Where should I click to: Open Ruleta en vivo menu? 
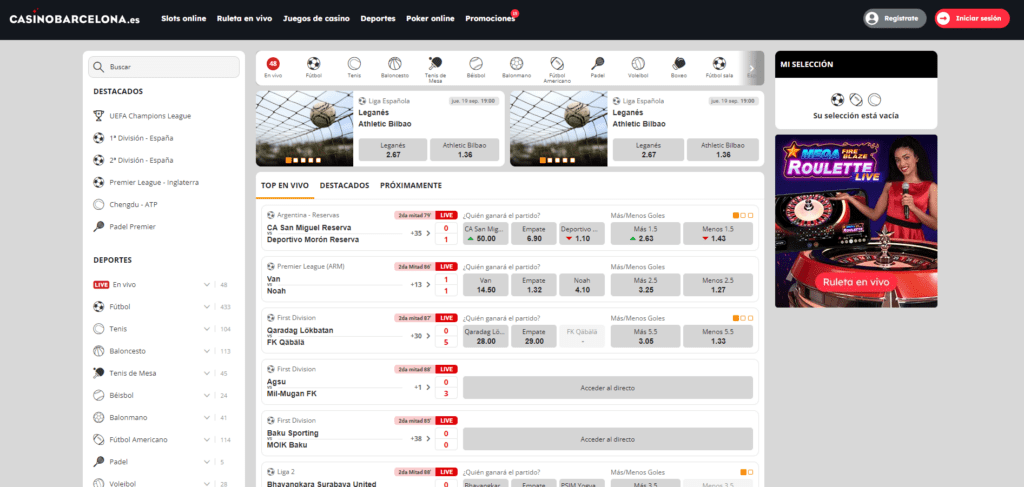pyautogui.click(x=244, y=19)
